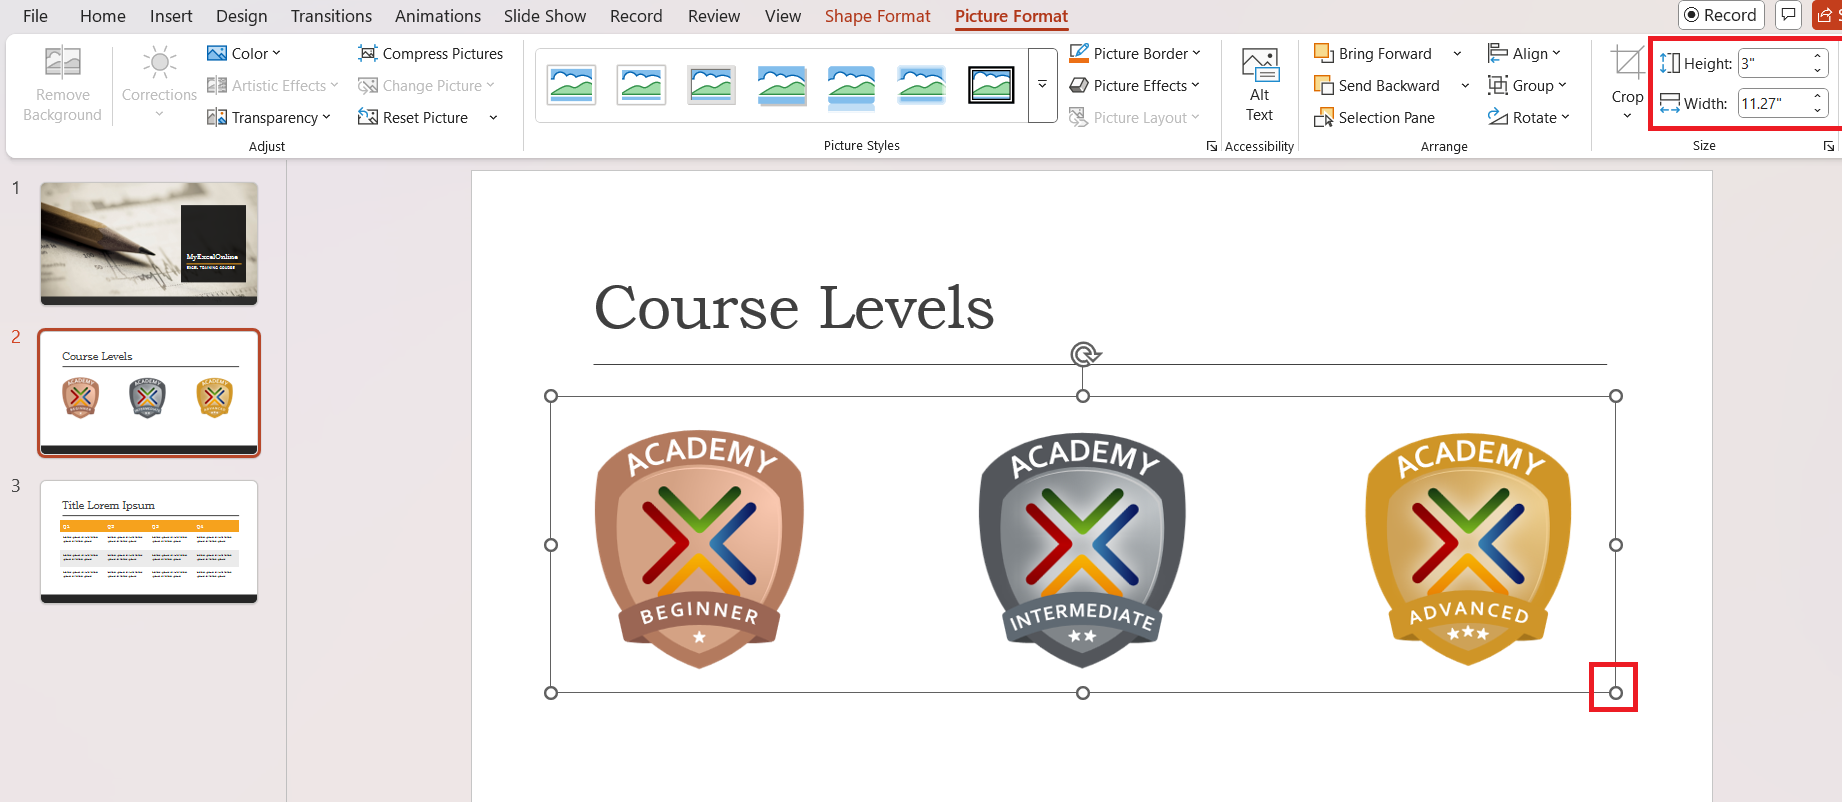Click the top-left sizing handle
1842x802 pixels.
551,396
